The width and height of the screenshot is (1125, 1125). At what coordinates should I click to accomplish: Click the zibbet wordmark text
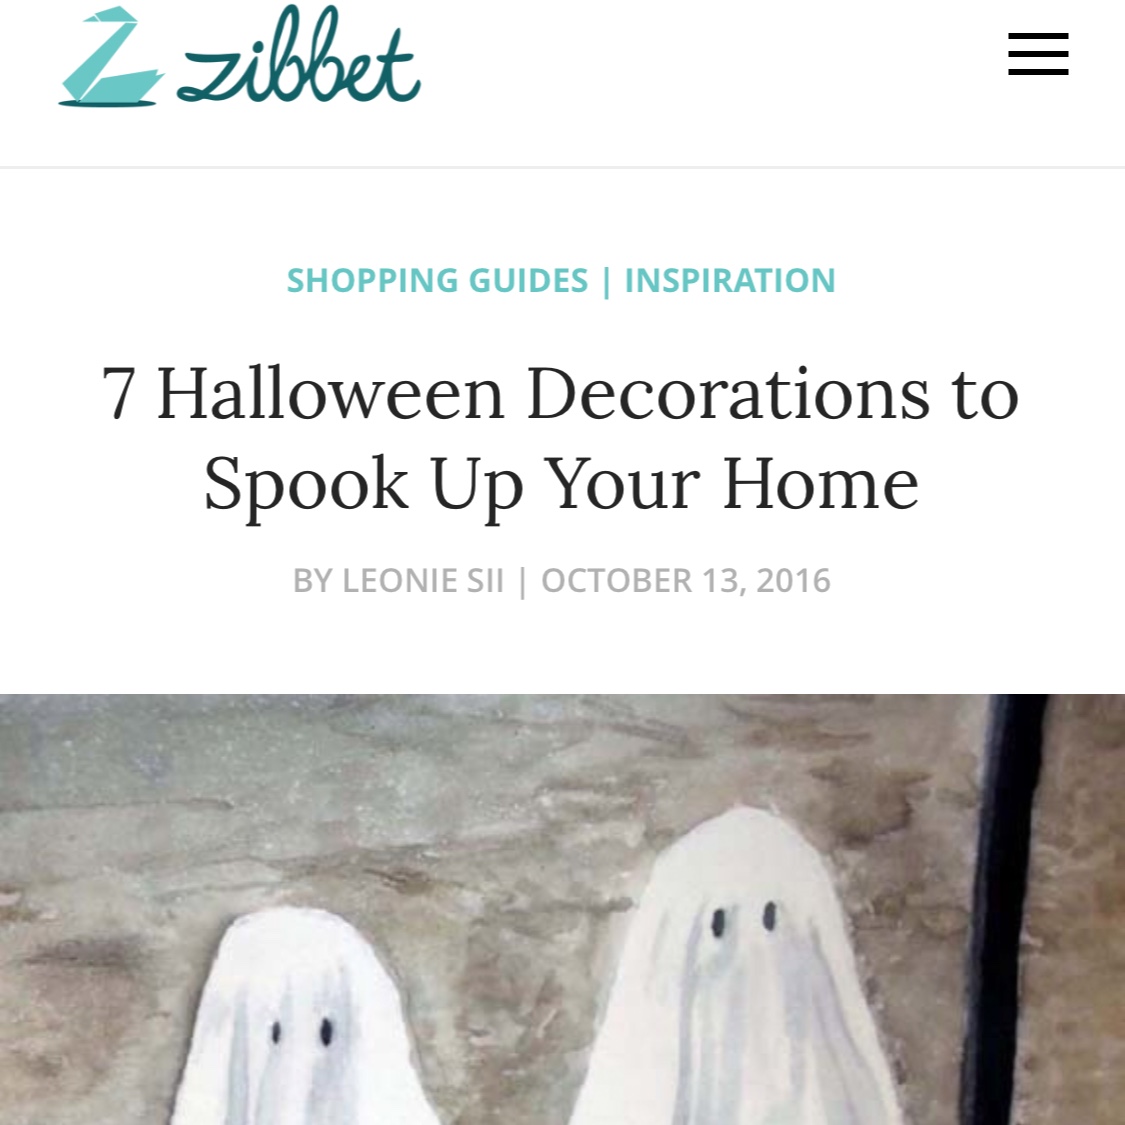pyautogui.click(x=298, y=55)
